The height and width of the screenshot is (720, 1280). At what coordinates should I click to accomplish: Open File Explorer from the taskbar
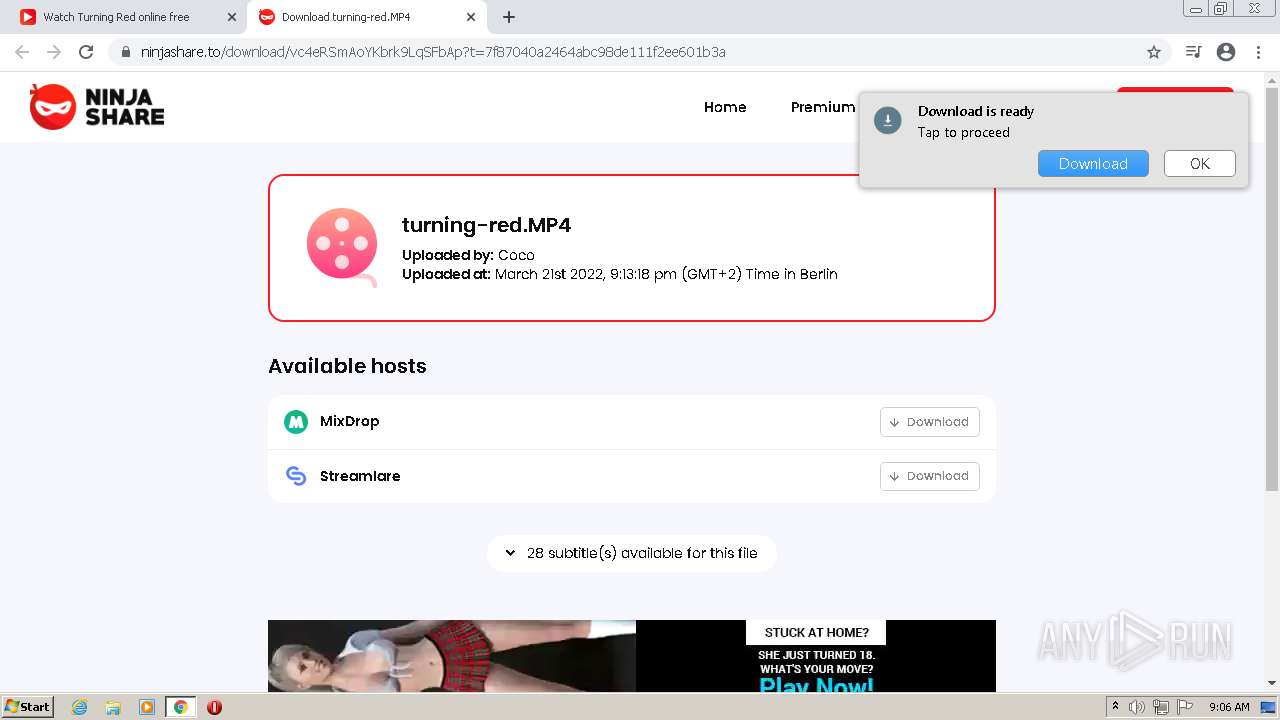(x=113, y=707)
